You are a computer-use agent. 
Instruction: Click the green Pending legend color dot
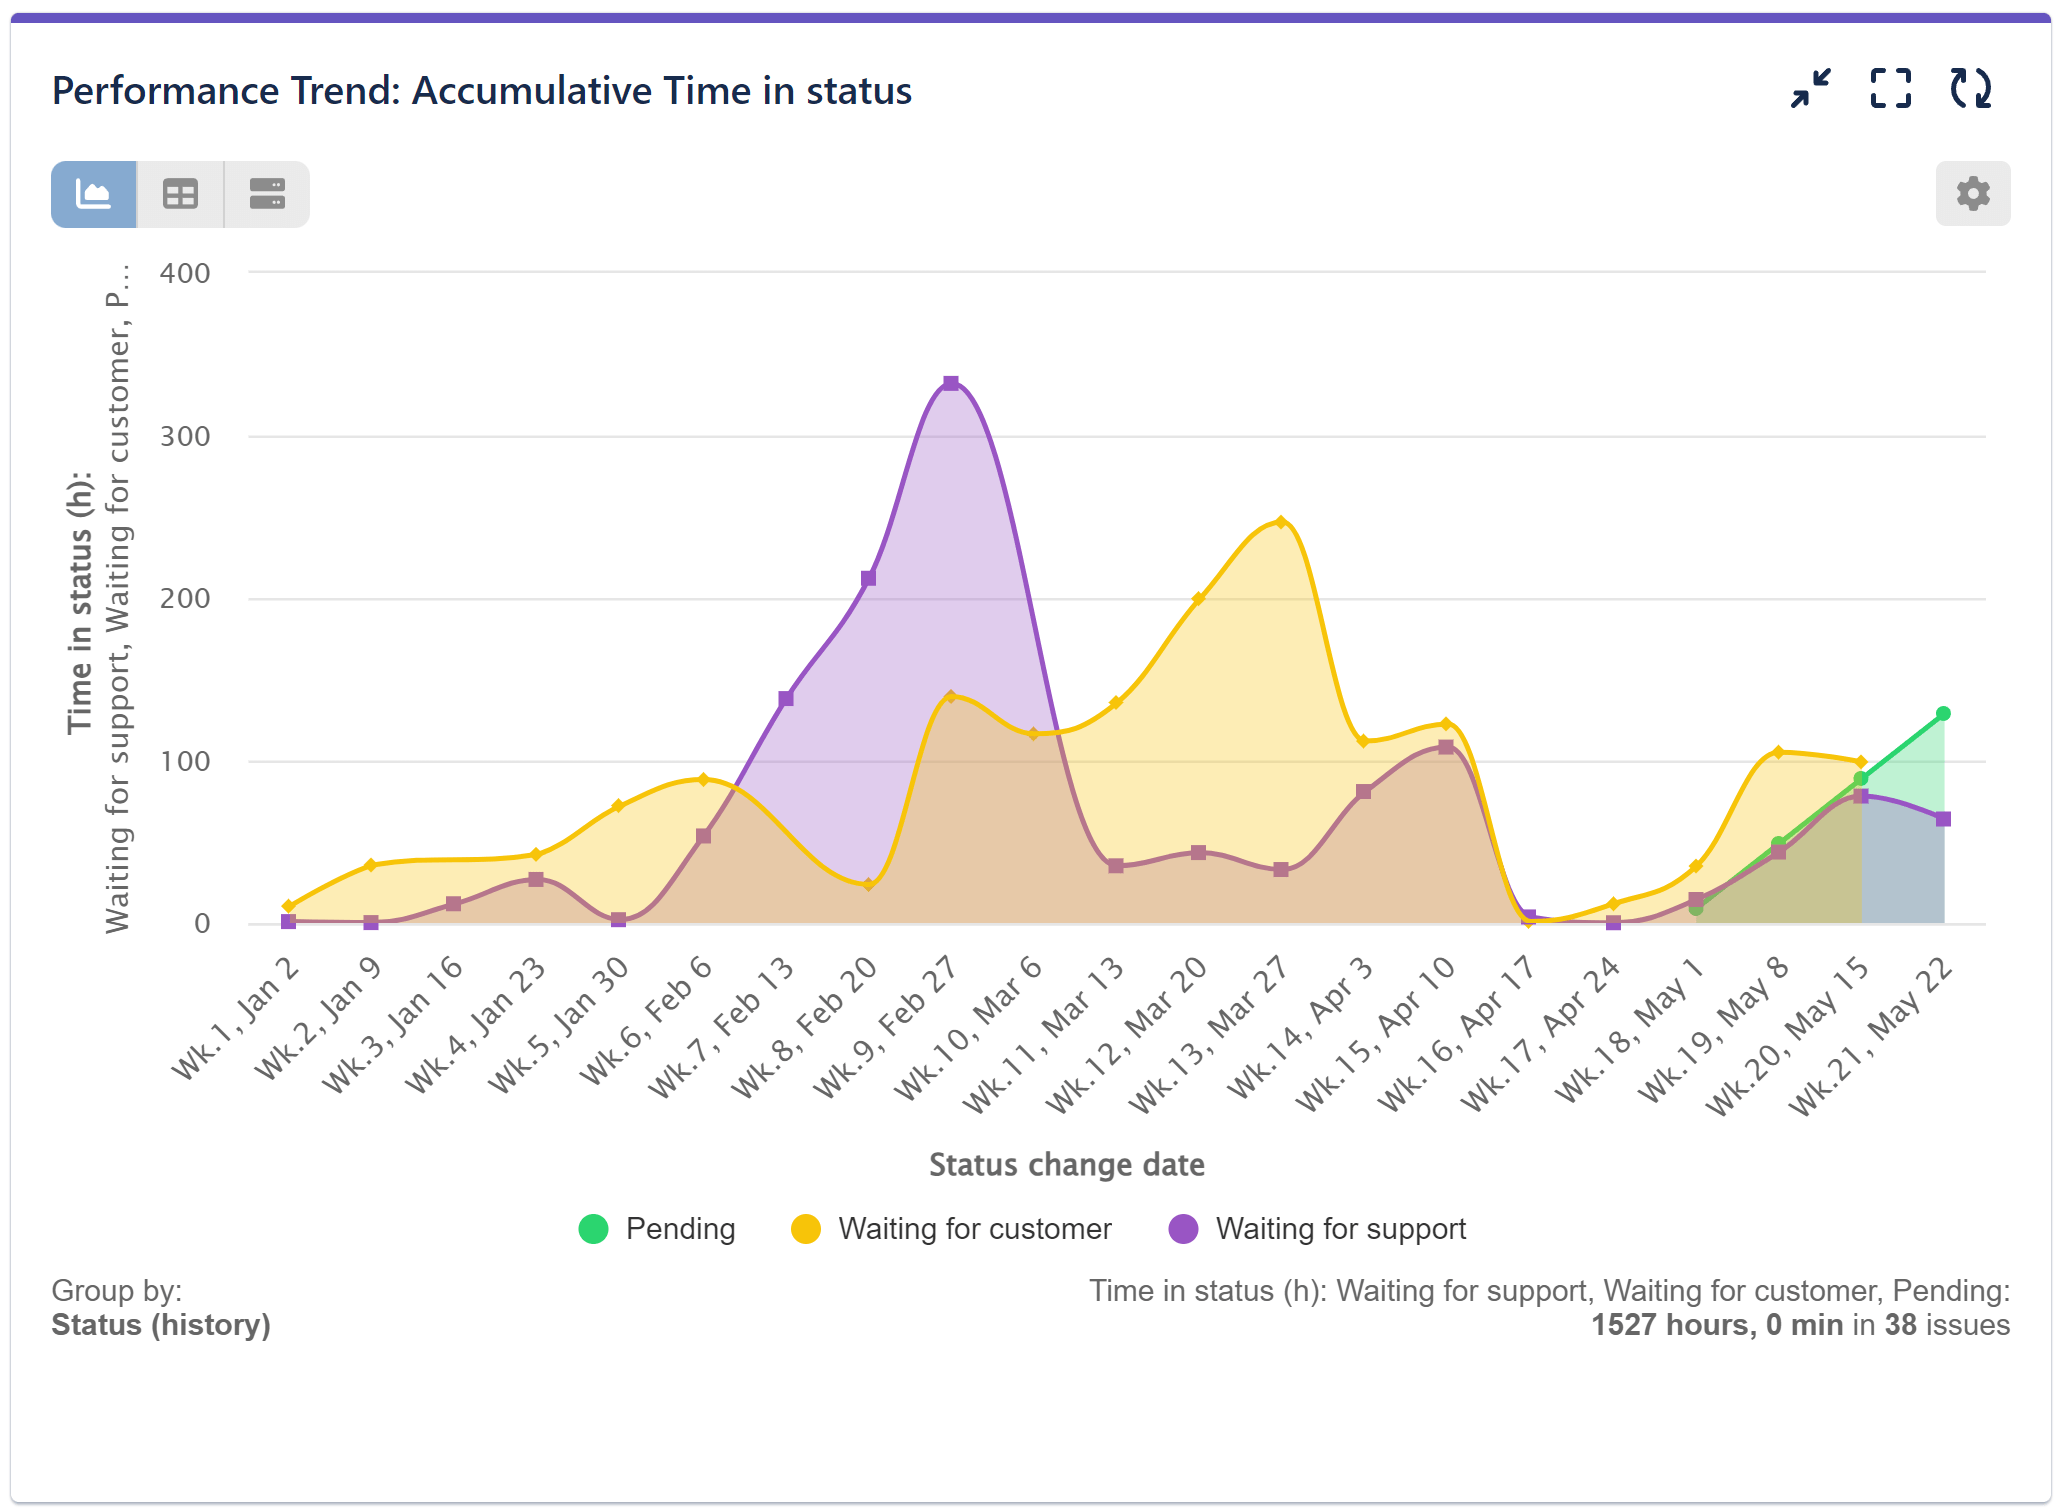[592, 1228]
